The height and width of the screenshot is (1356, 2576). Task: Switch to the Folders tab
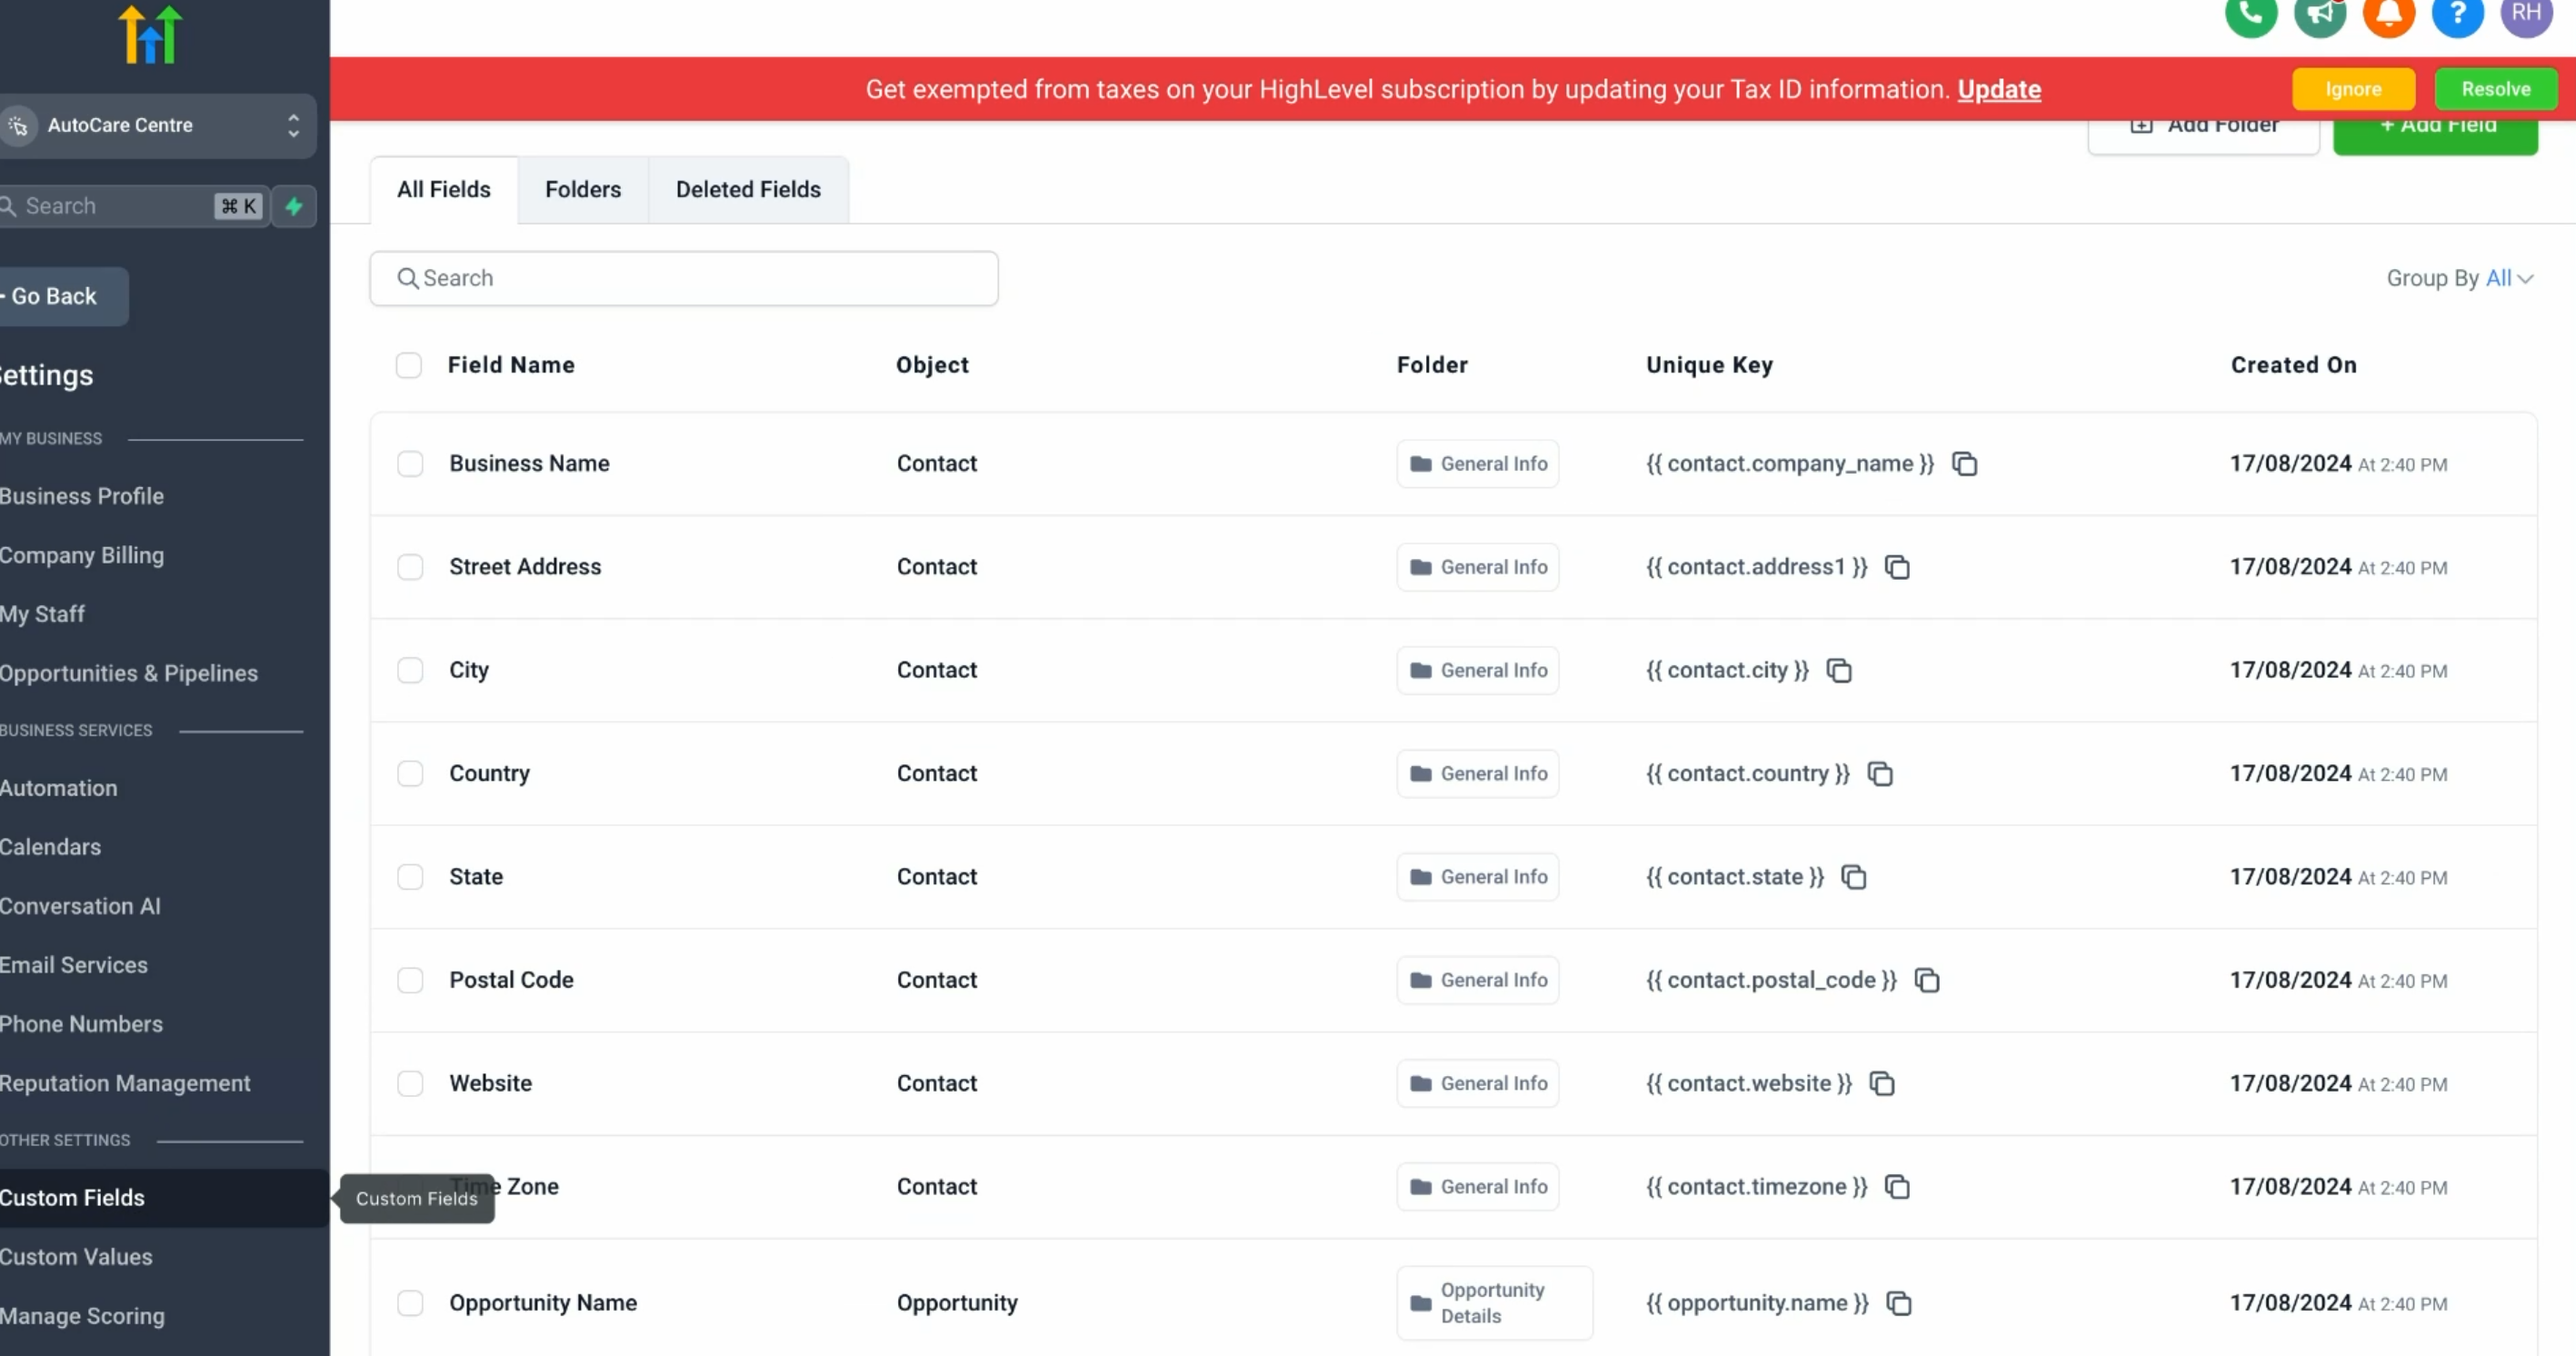point(582,189)
